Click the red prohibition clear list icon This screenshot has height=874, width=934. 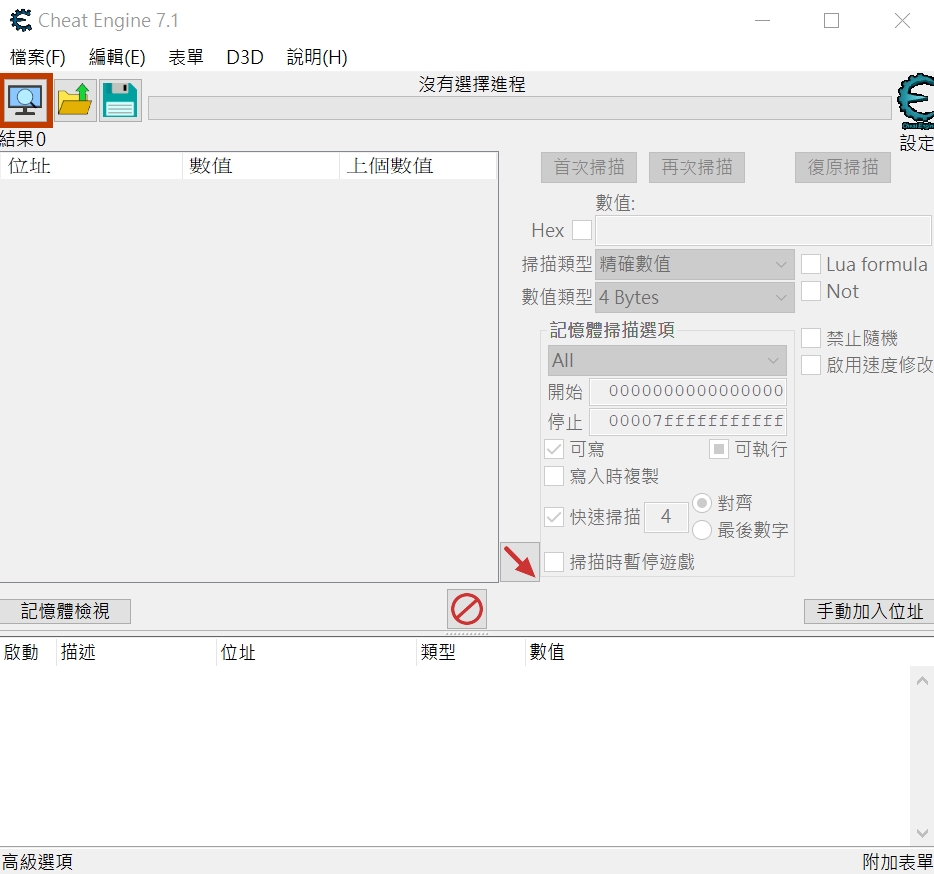(x=467, y=609)
